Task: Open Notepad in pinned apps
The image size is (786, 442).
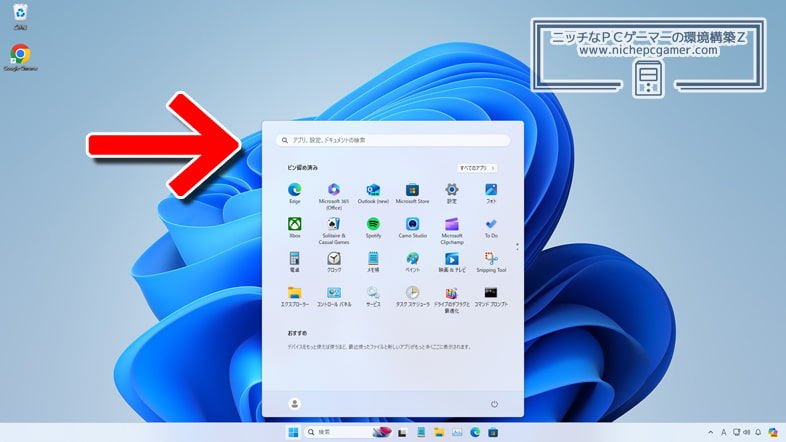Action: coord(373,262)
